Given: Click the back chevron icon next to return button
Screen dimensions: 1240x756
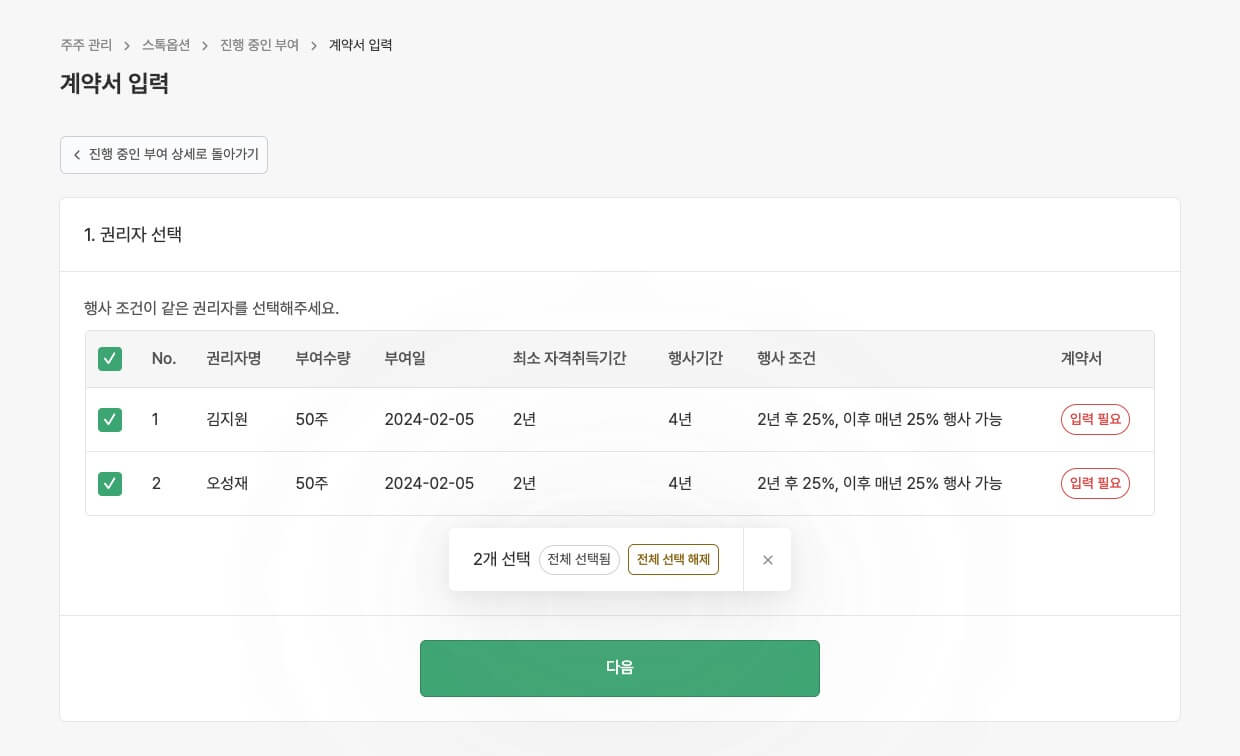Looking at the screenshot, I should (78, 155).
